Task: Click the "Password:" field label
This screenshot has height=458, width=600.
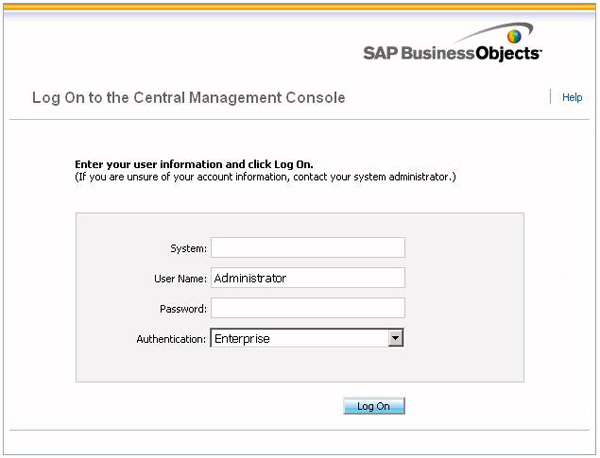Action: (183, 309)
